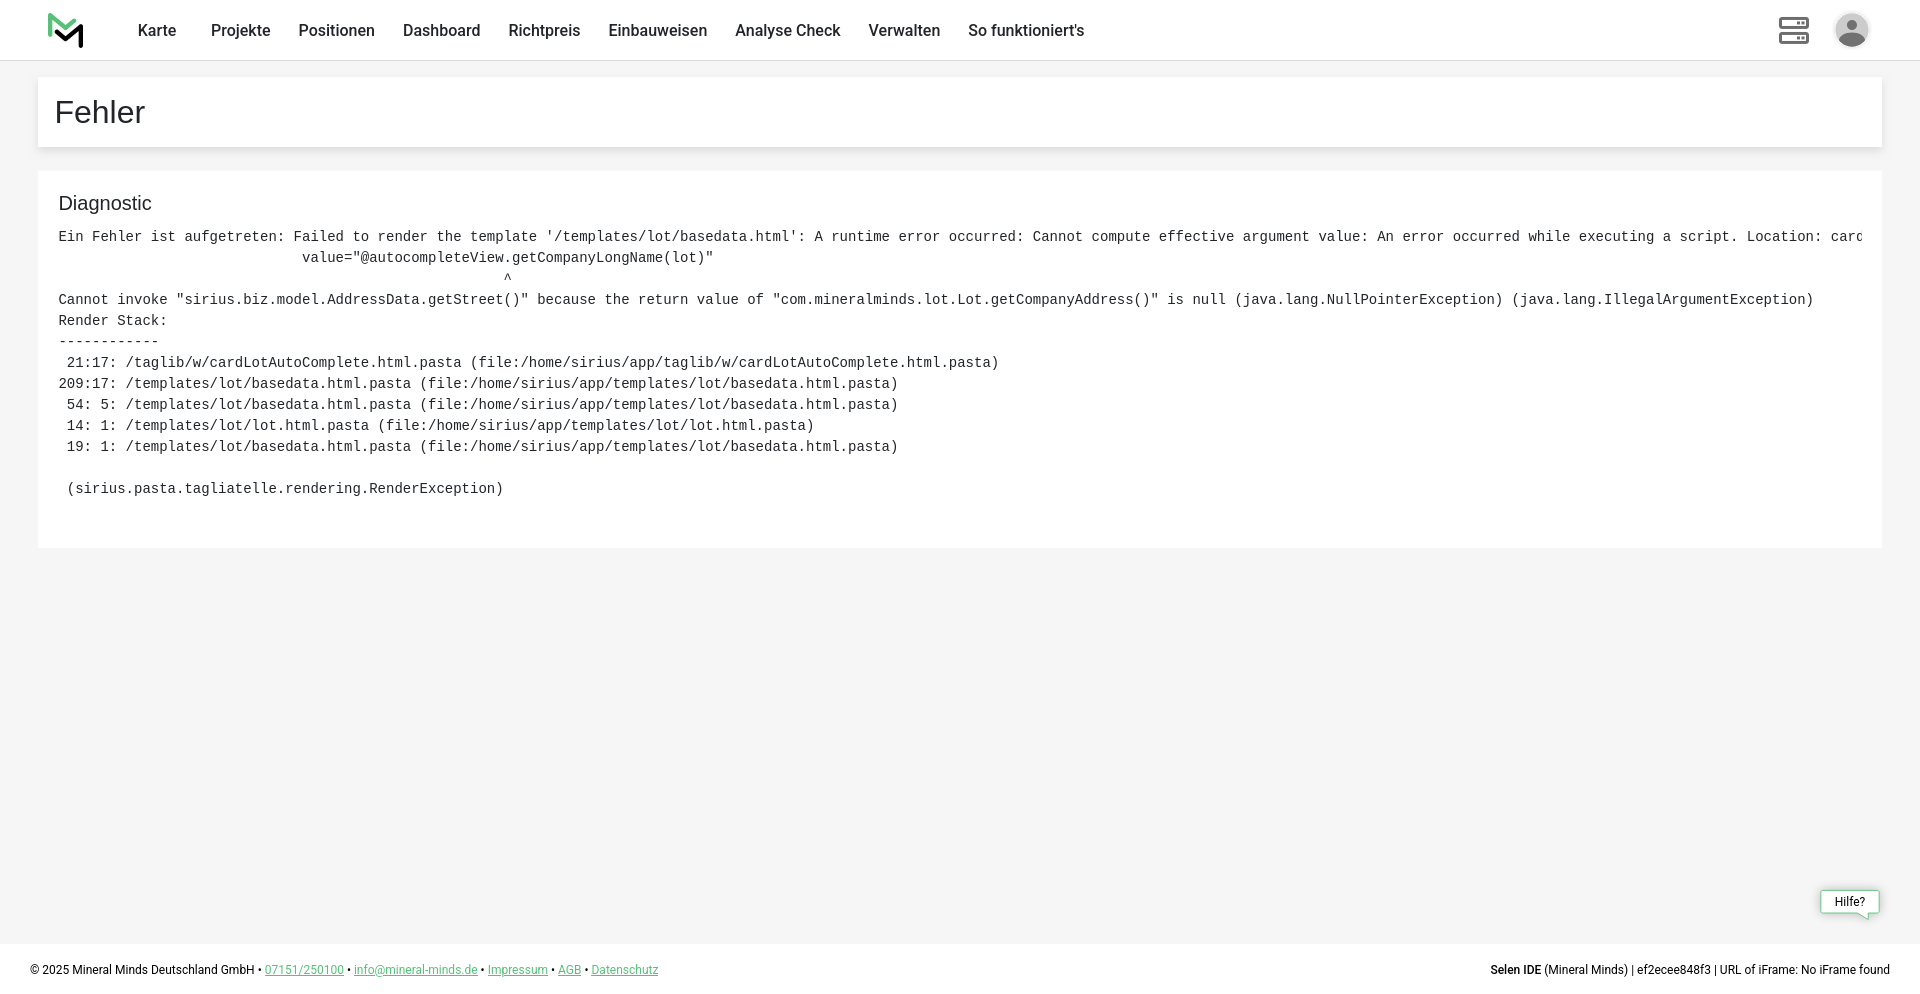Open the server stack icon menu

pos(1793,30)
